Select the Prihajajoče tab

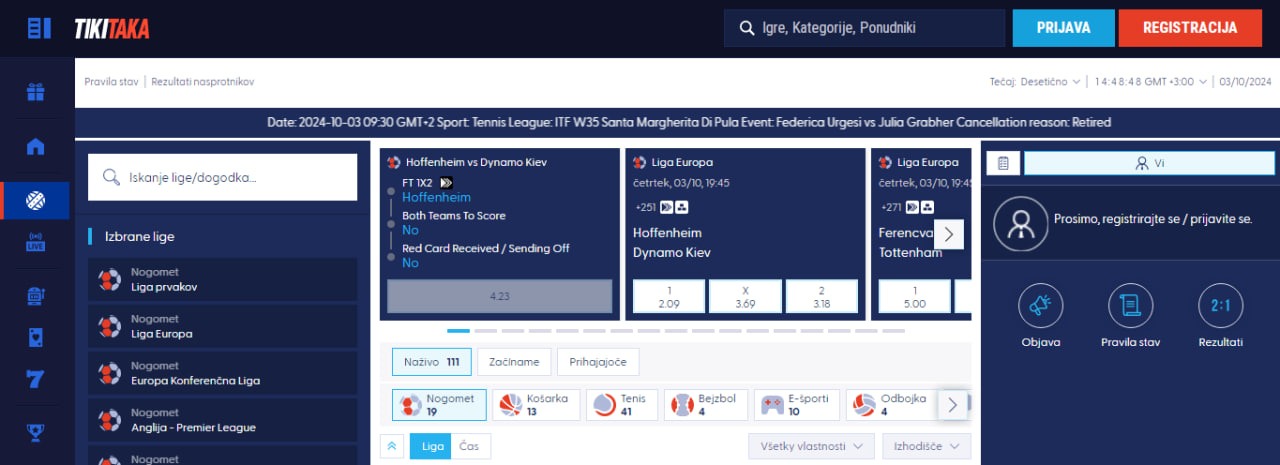[598, 362]
